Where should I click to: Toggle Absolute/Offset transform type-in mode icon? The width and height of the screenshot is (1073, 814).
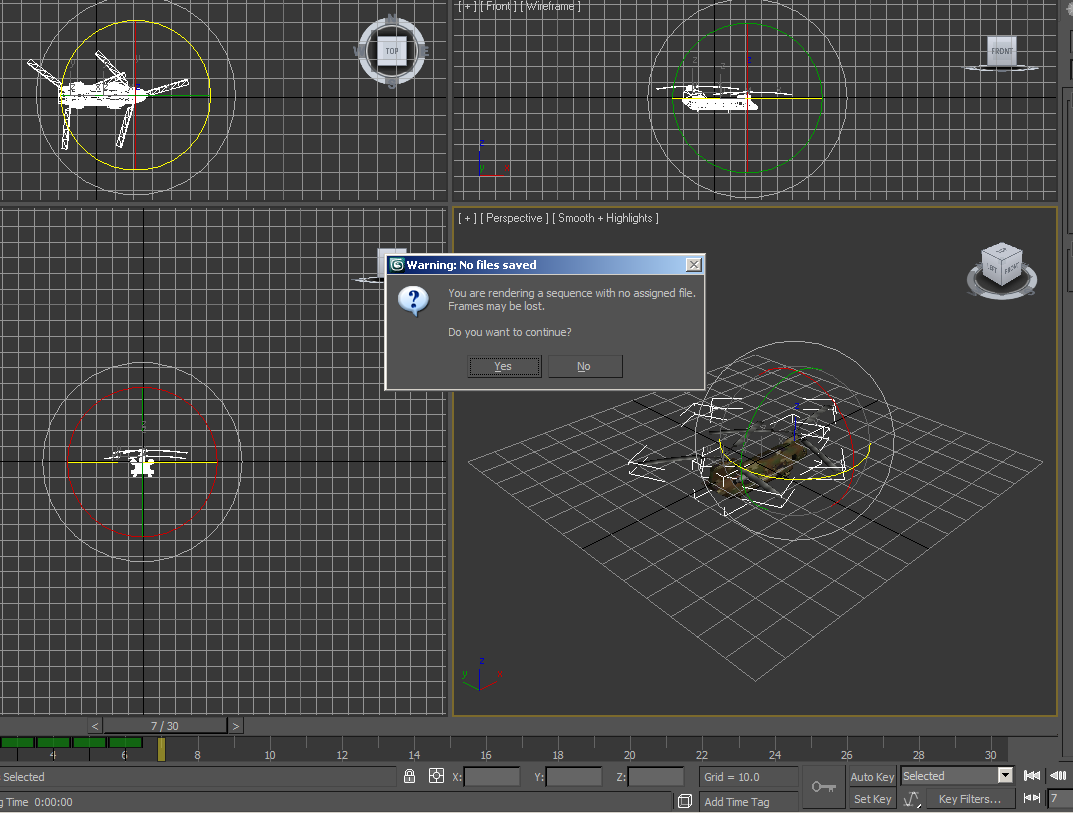tap(436, 776)
